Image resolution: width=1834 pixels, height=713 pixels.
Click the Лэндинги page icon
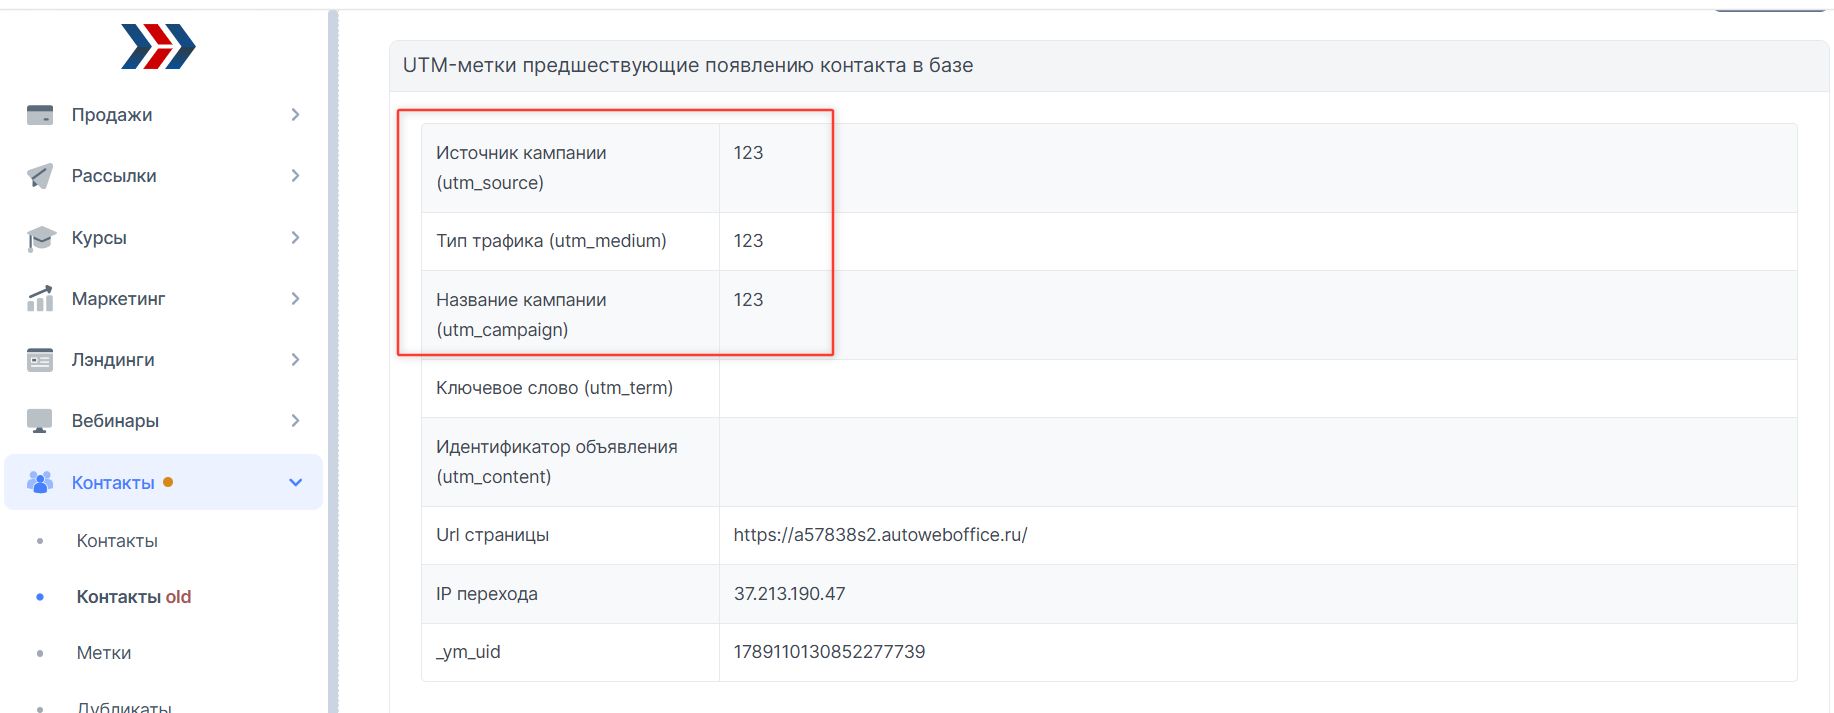[x=40, y=360]
